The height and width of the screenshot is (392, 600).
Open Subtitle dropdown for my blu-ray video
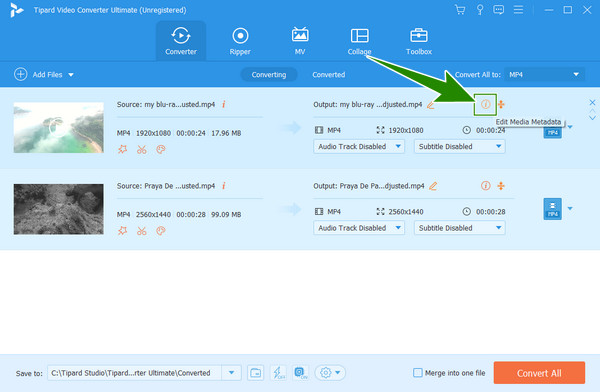tap(460, 146)
